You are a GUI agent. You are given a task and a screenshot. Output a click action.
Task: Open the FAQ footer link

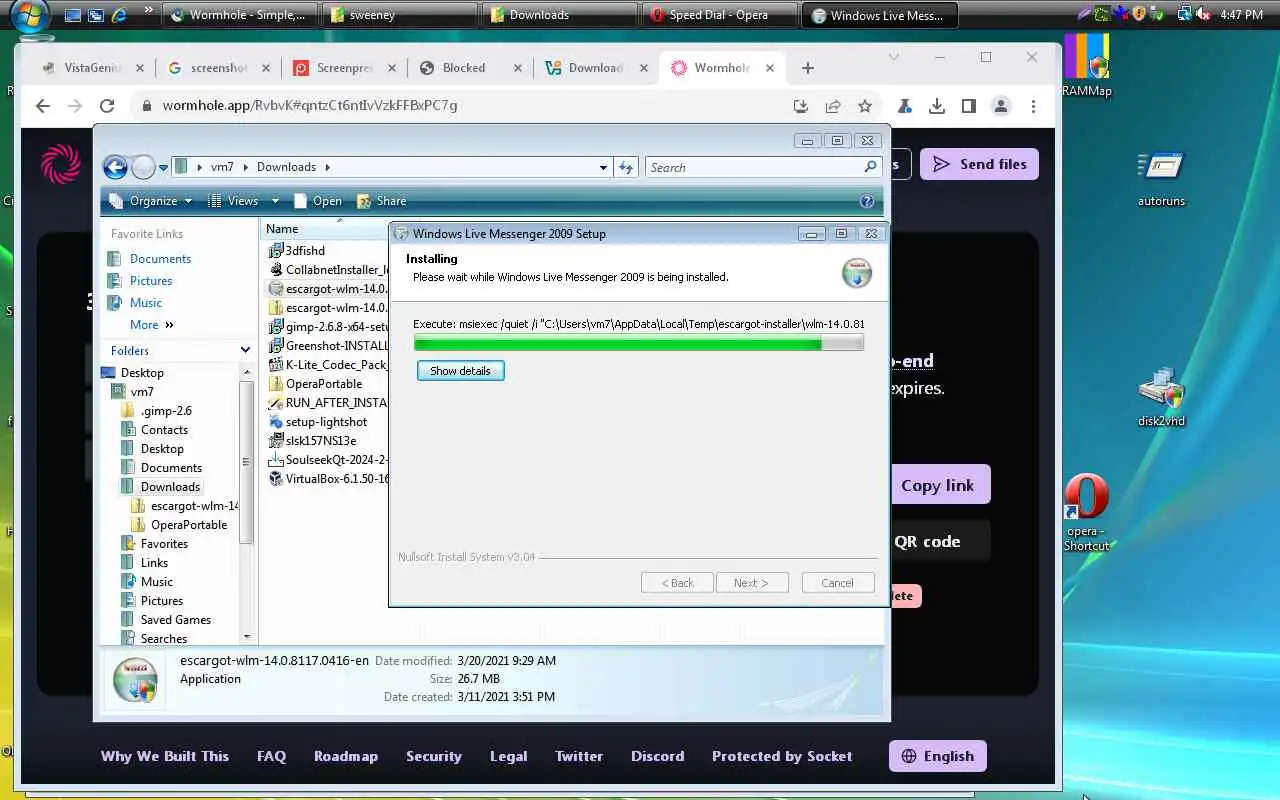tap(271, 756)
